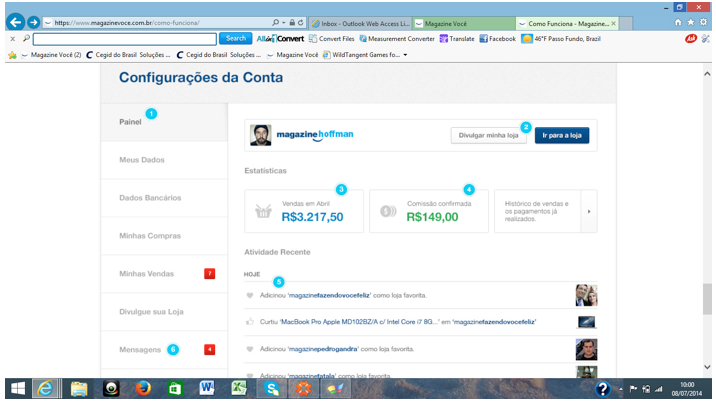Open Skype from the taskbar
The image size is (716, 404).
click(x=272, y=388)
